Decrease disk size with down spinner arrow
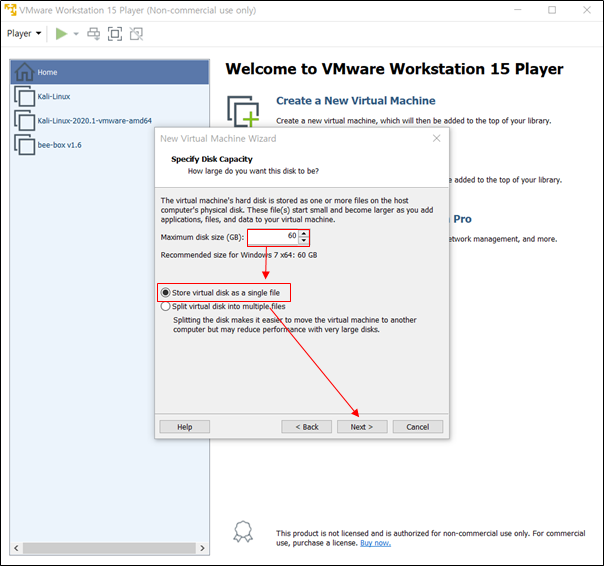604x566 pixels. [304, 241]
